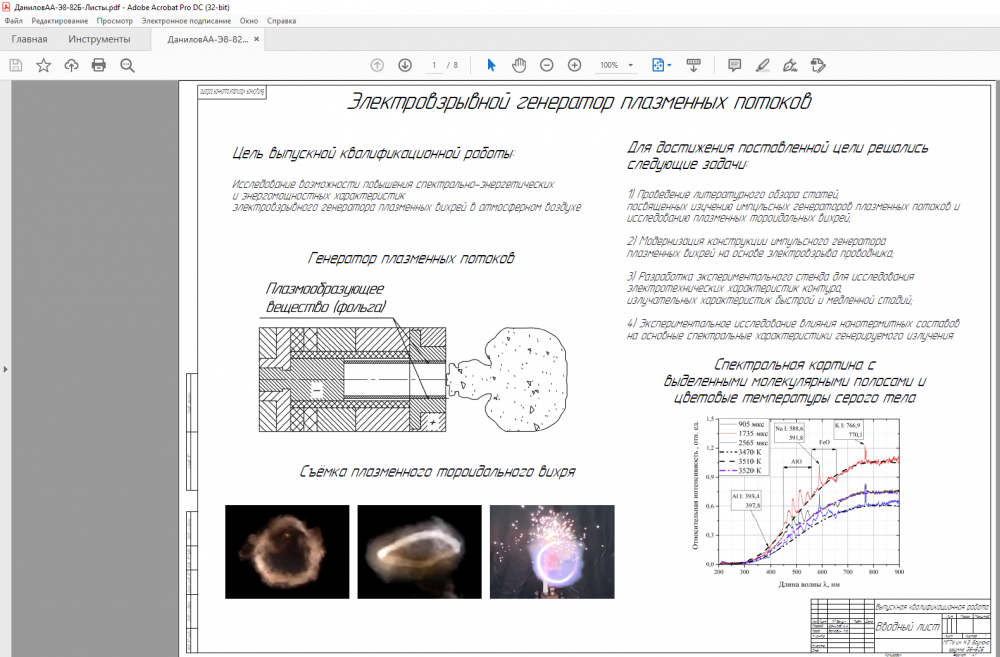Viewport: 1000px width, 657px height.
Task: Click the star bookmark icon
Action: 43,65
